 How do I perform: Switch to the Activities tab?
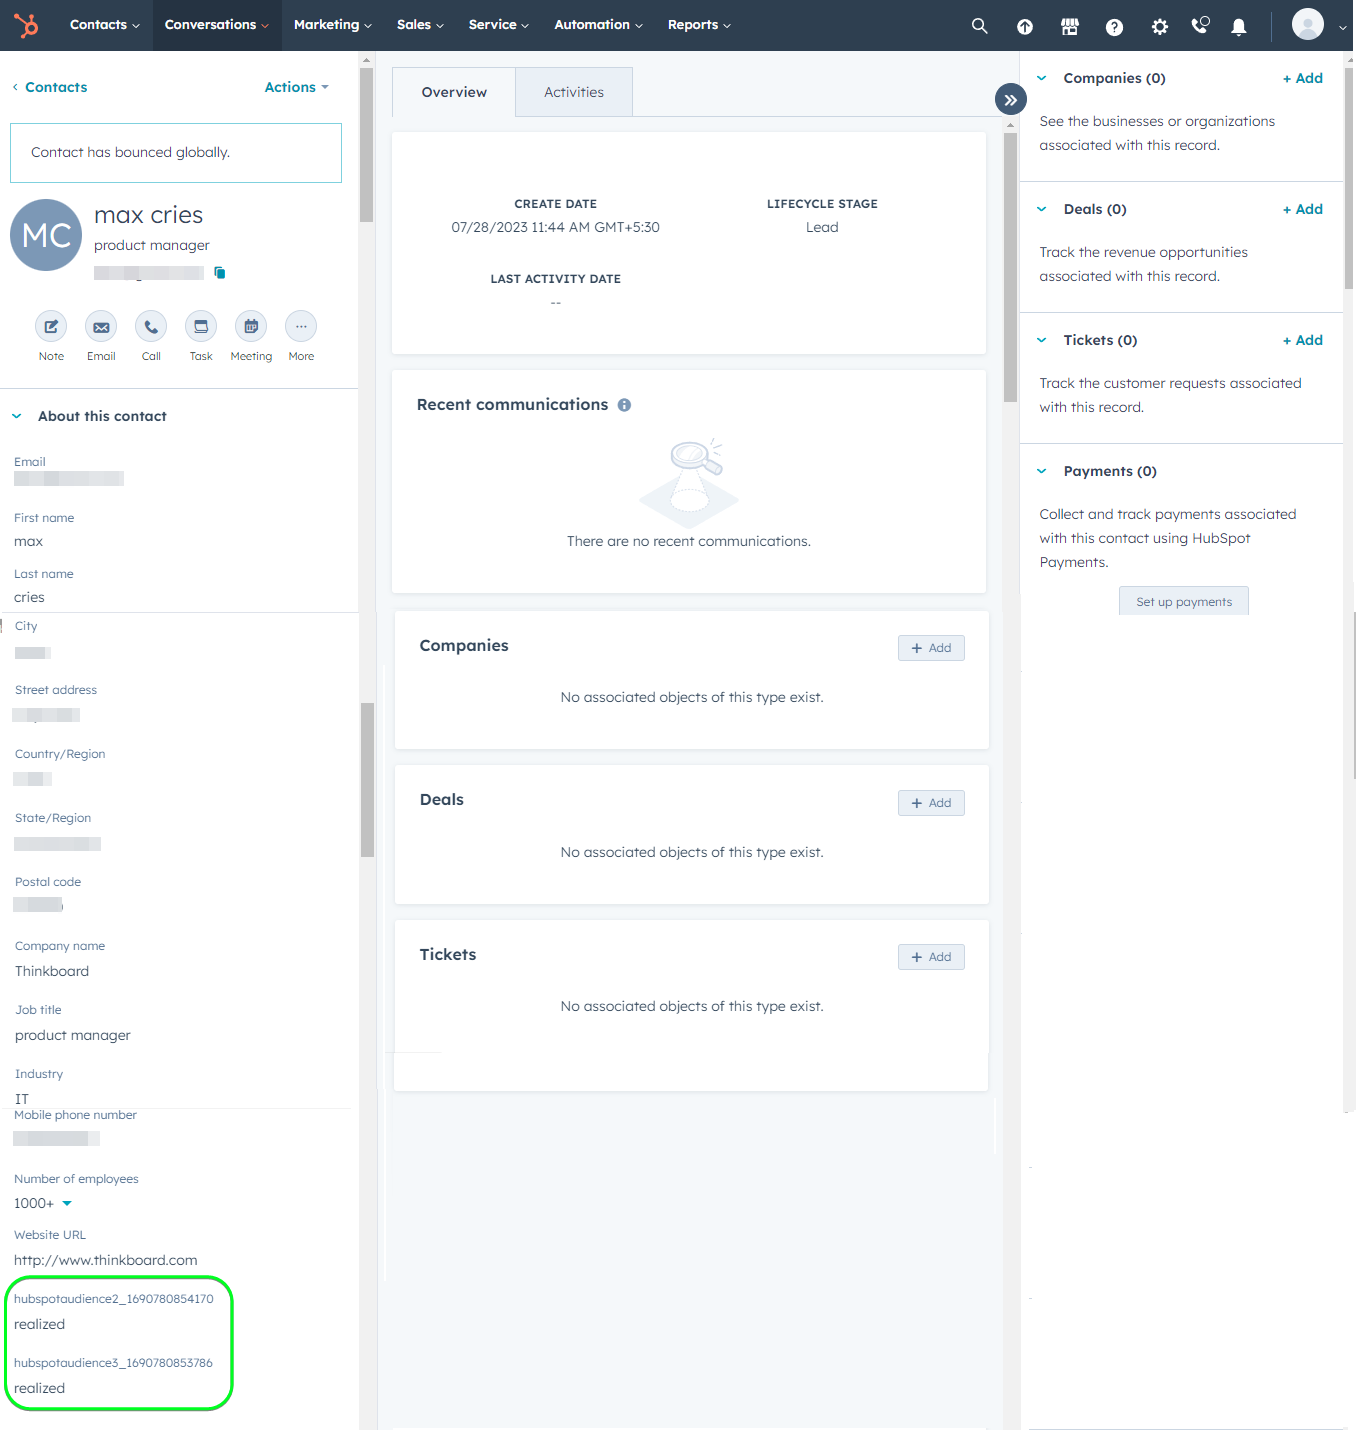click(x=574, y=92)
